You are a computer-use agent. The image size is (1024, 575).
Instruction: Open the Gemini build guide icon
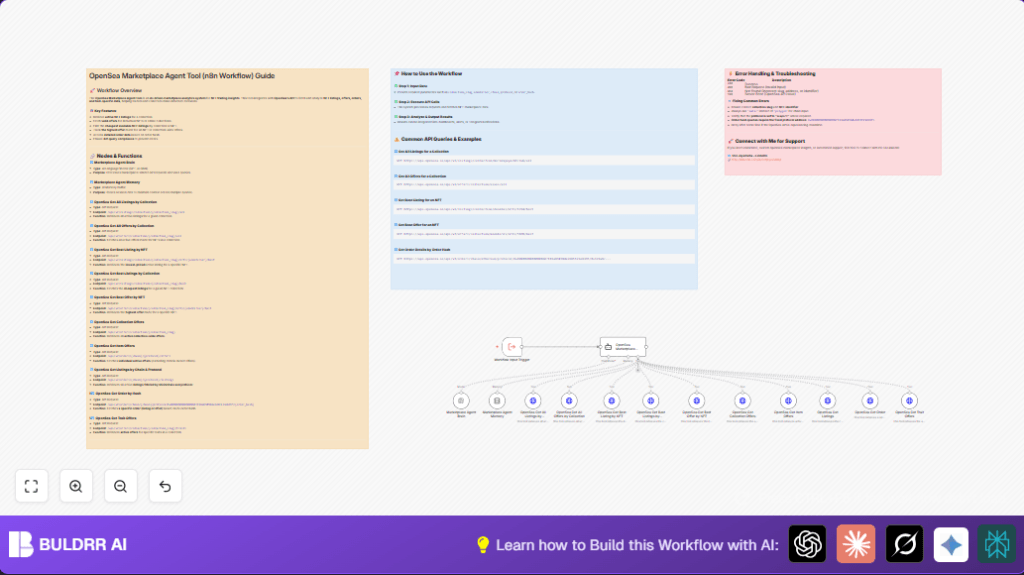[951, 544]
